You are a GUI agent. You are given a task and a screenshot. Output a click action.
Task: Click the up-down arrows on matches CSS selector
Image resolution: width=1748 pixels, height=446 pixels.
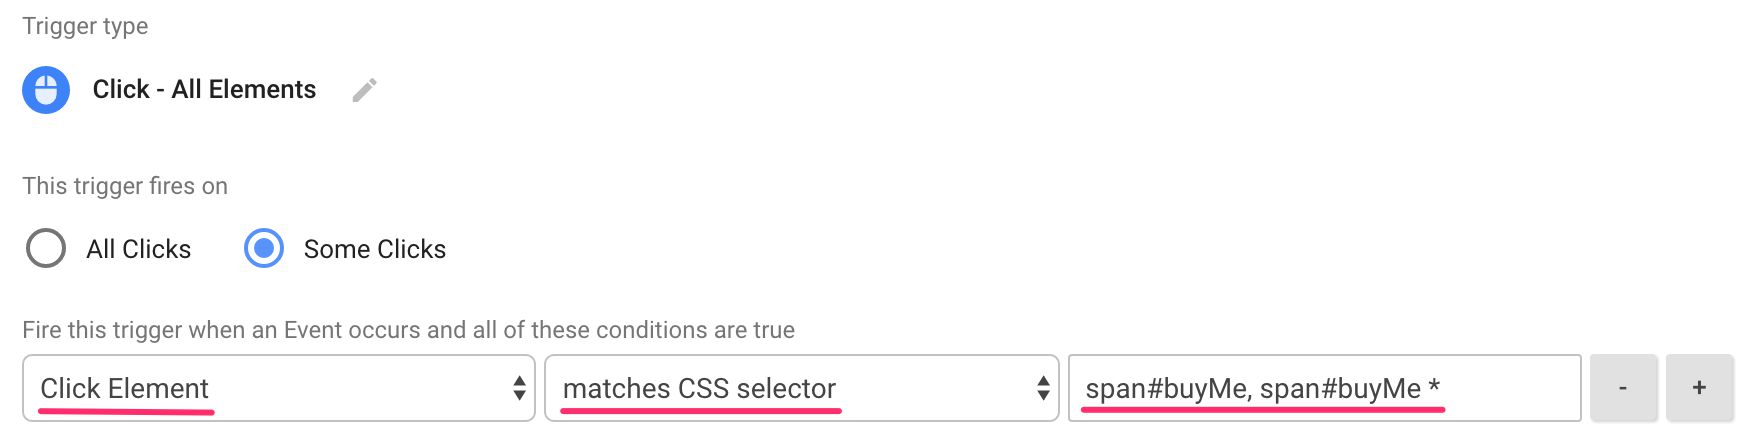1043,388
